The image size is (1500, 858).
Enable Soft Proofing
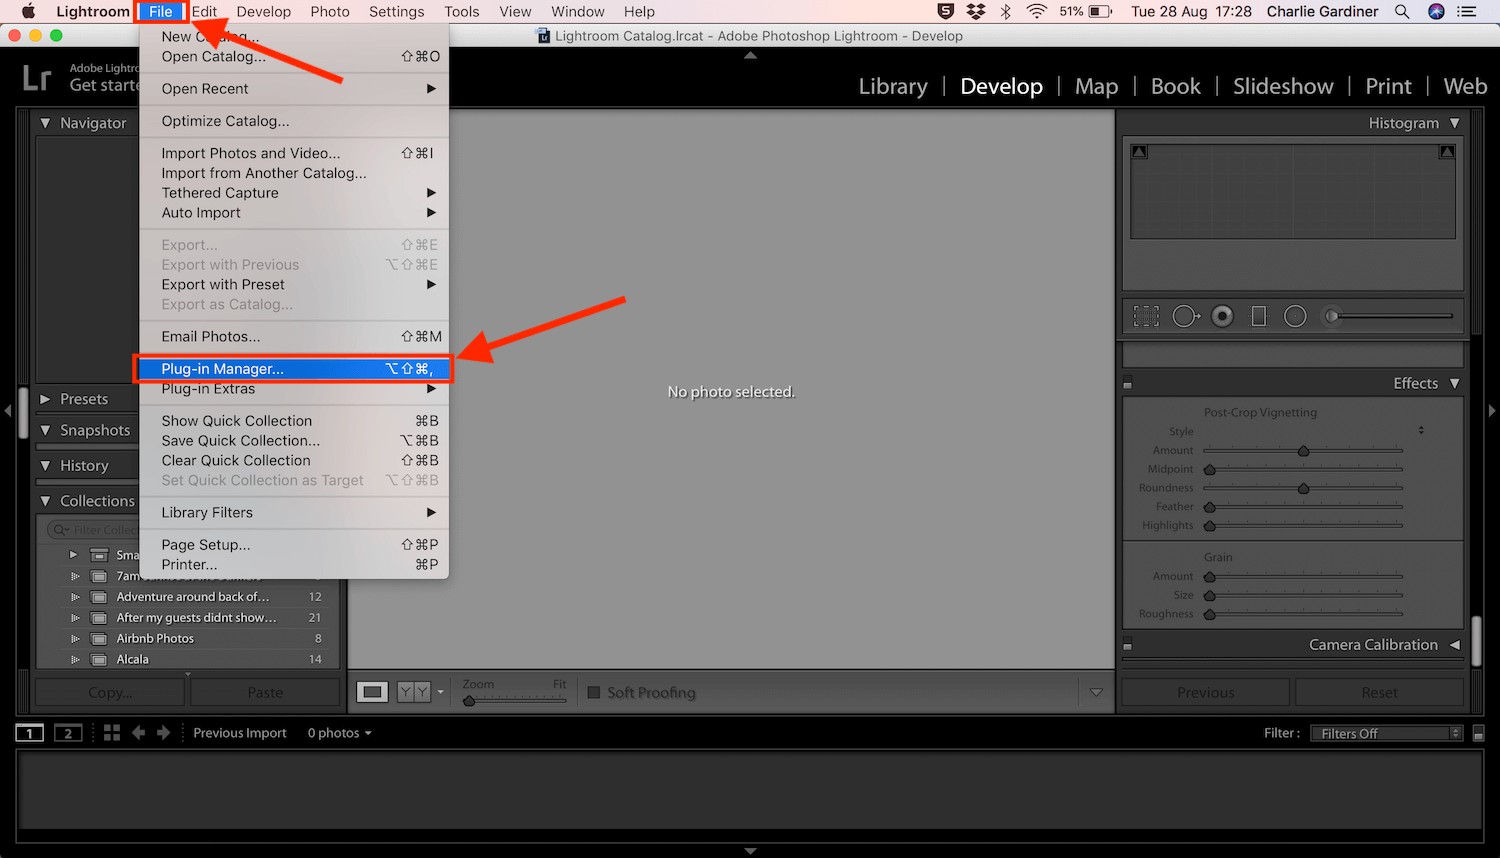(x=593, y=692)
